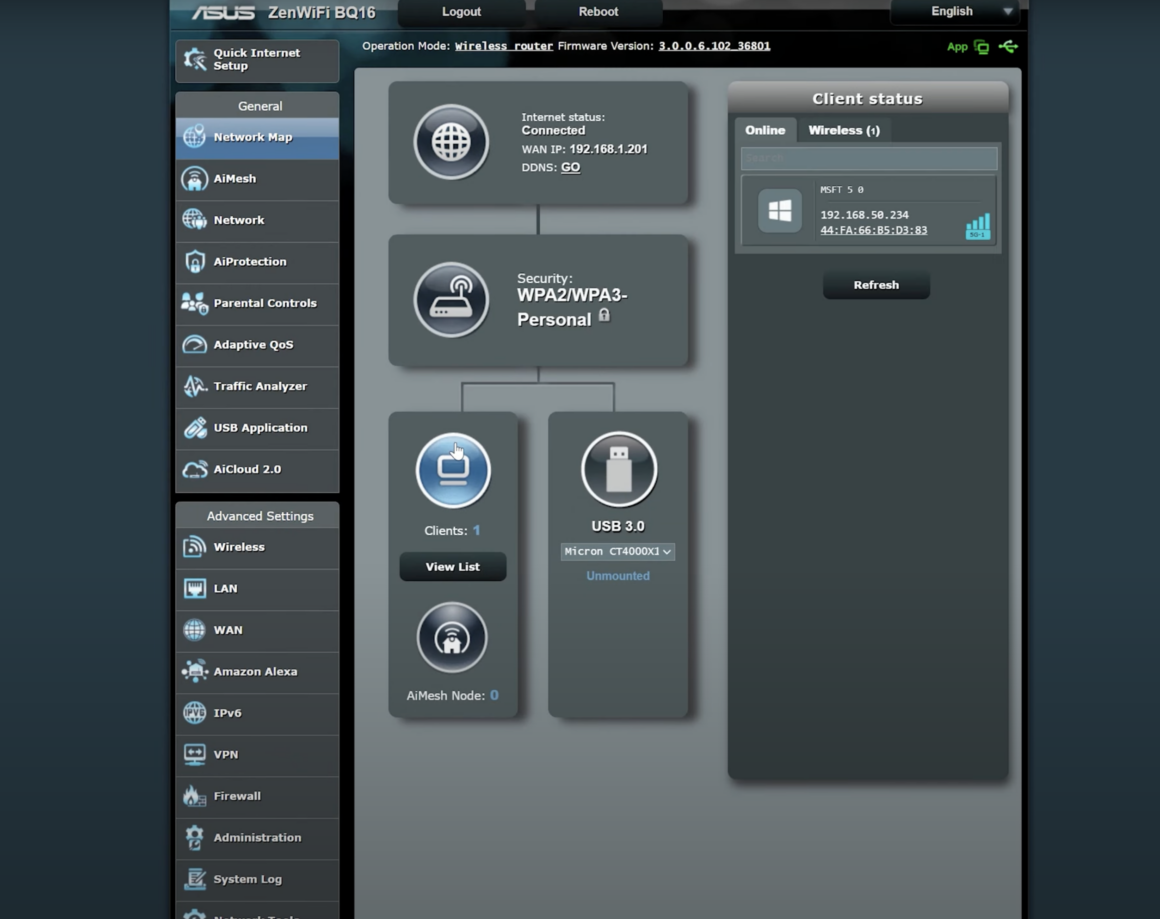Open Wireless settings icon
Screen dimensions: 1160x919
195,547
